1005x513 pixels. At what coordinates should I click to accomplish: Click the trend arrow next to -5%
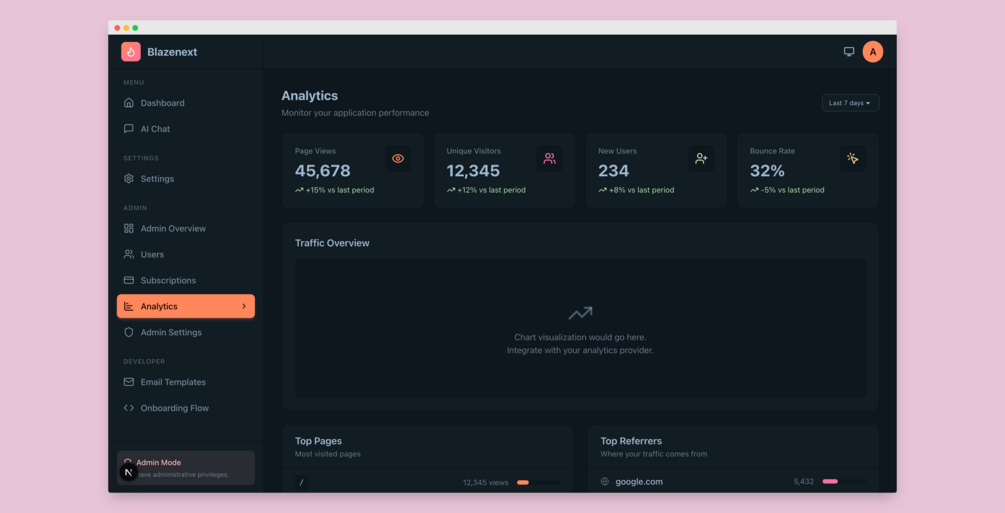click(754, 190)
